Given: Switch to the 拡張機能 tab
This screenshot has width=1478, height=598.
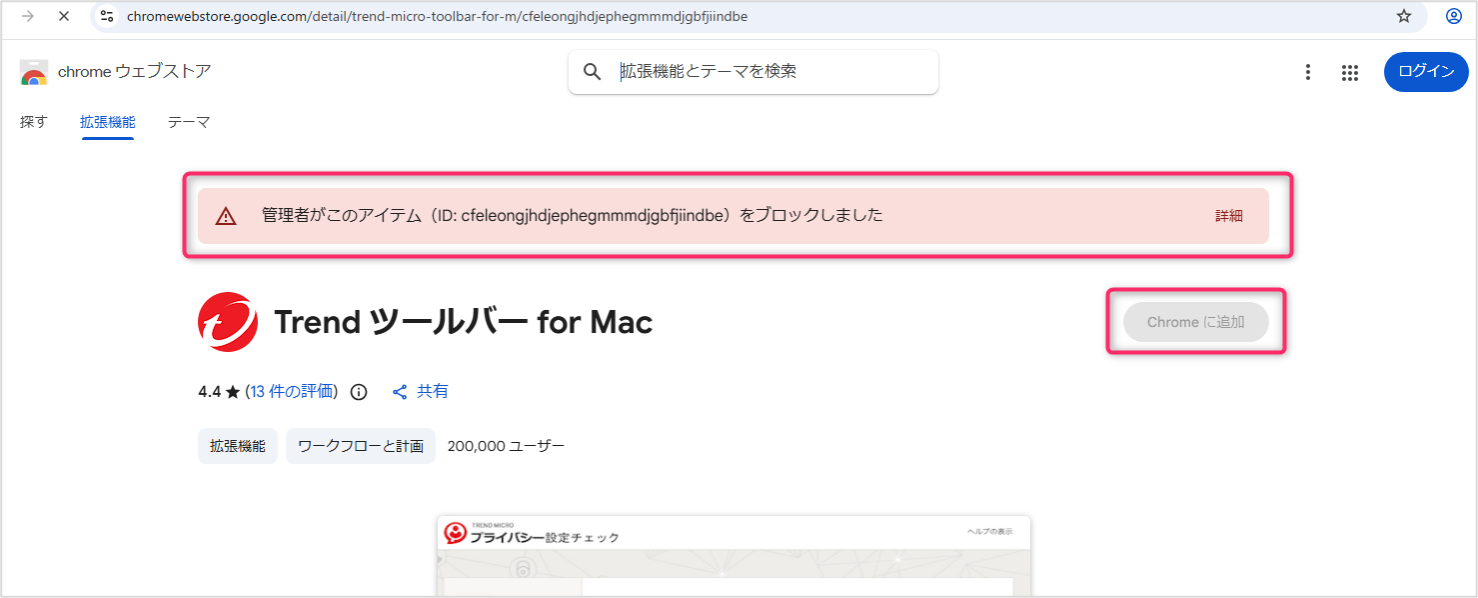Looking at the screenshot, I should (x=108, y=122).
